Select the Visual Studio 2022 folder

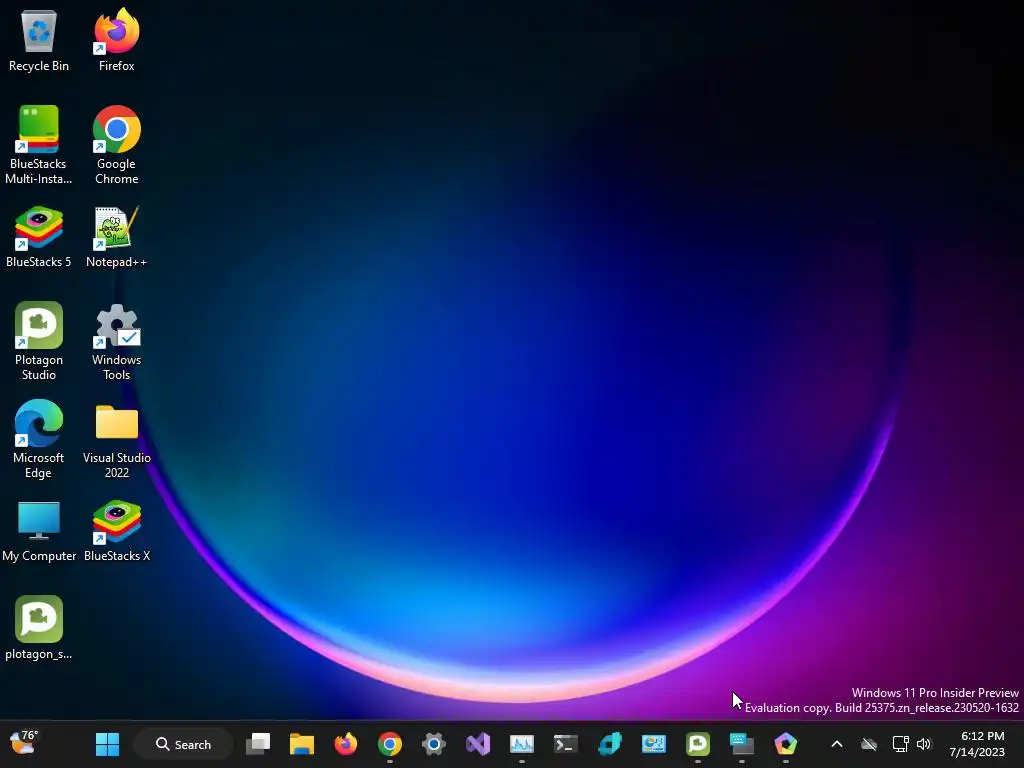coord(116,439)
